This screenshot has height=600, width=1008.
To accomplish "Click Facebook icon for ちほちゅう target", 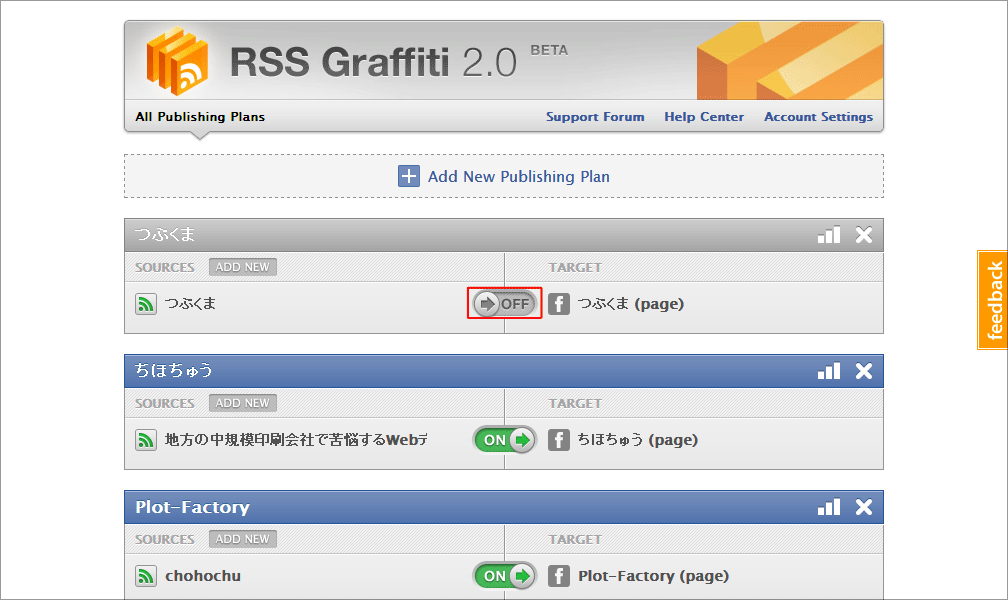I will point(559,440).
